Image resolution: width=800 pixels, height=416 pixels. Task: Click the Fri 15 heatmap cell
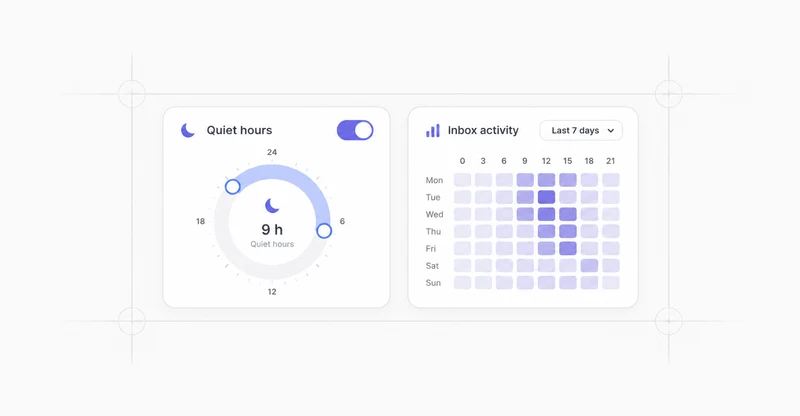[x=568, y=248]
